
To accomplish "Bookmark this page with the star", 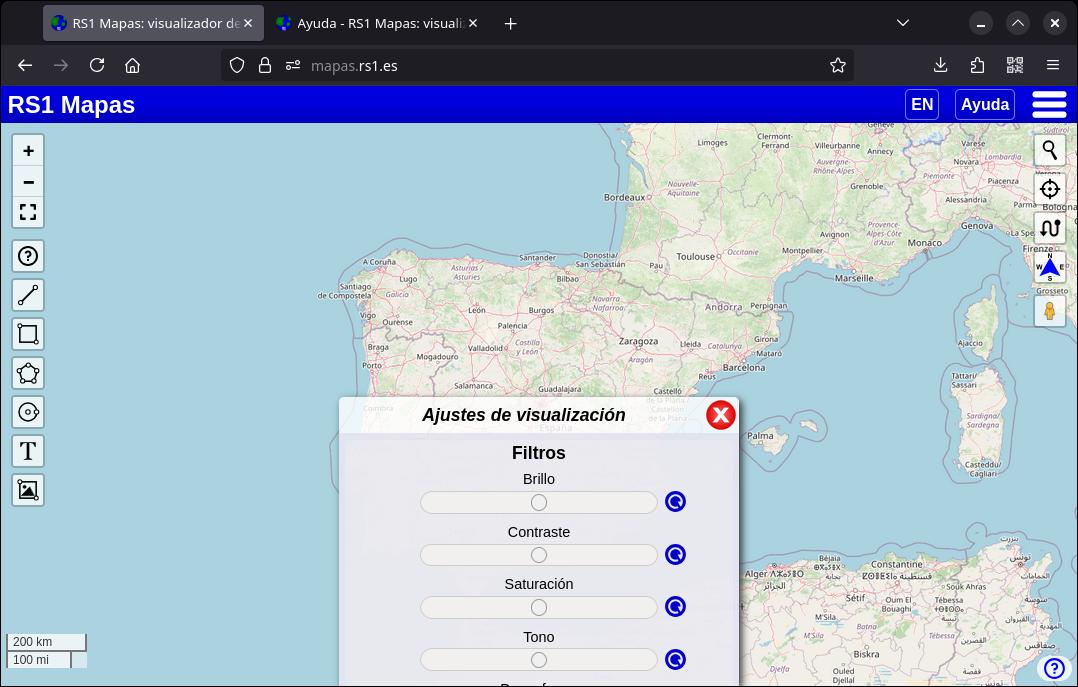I will [837, 65].
